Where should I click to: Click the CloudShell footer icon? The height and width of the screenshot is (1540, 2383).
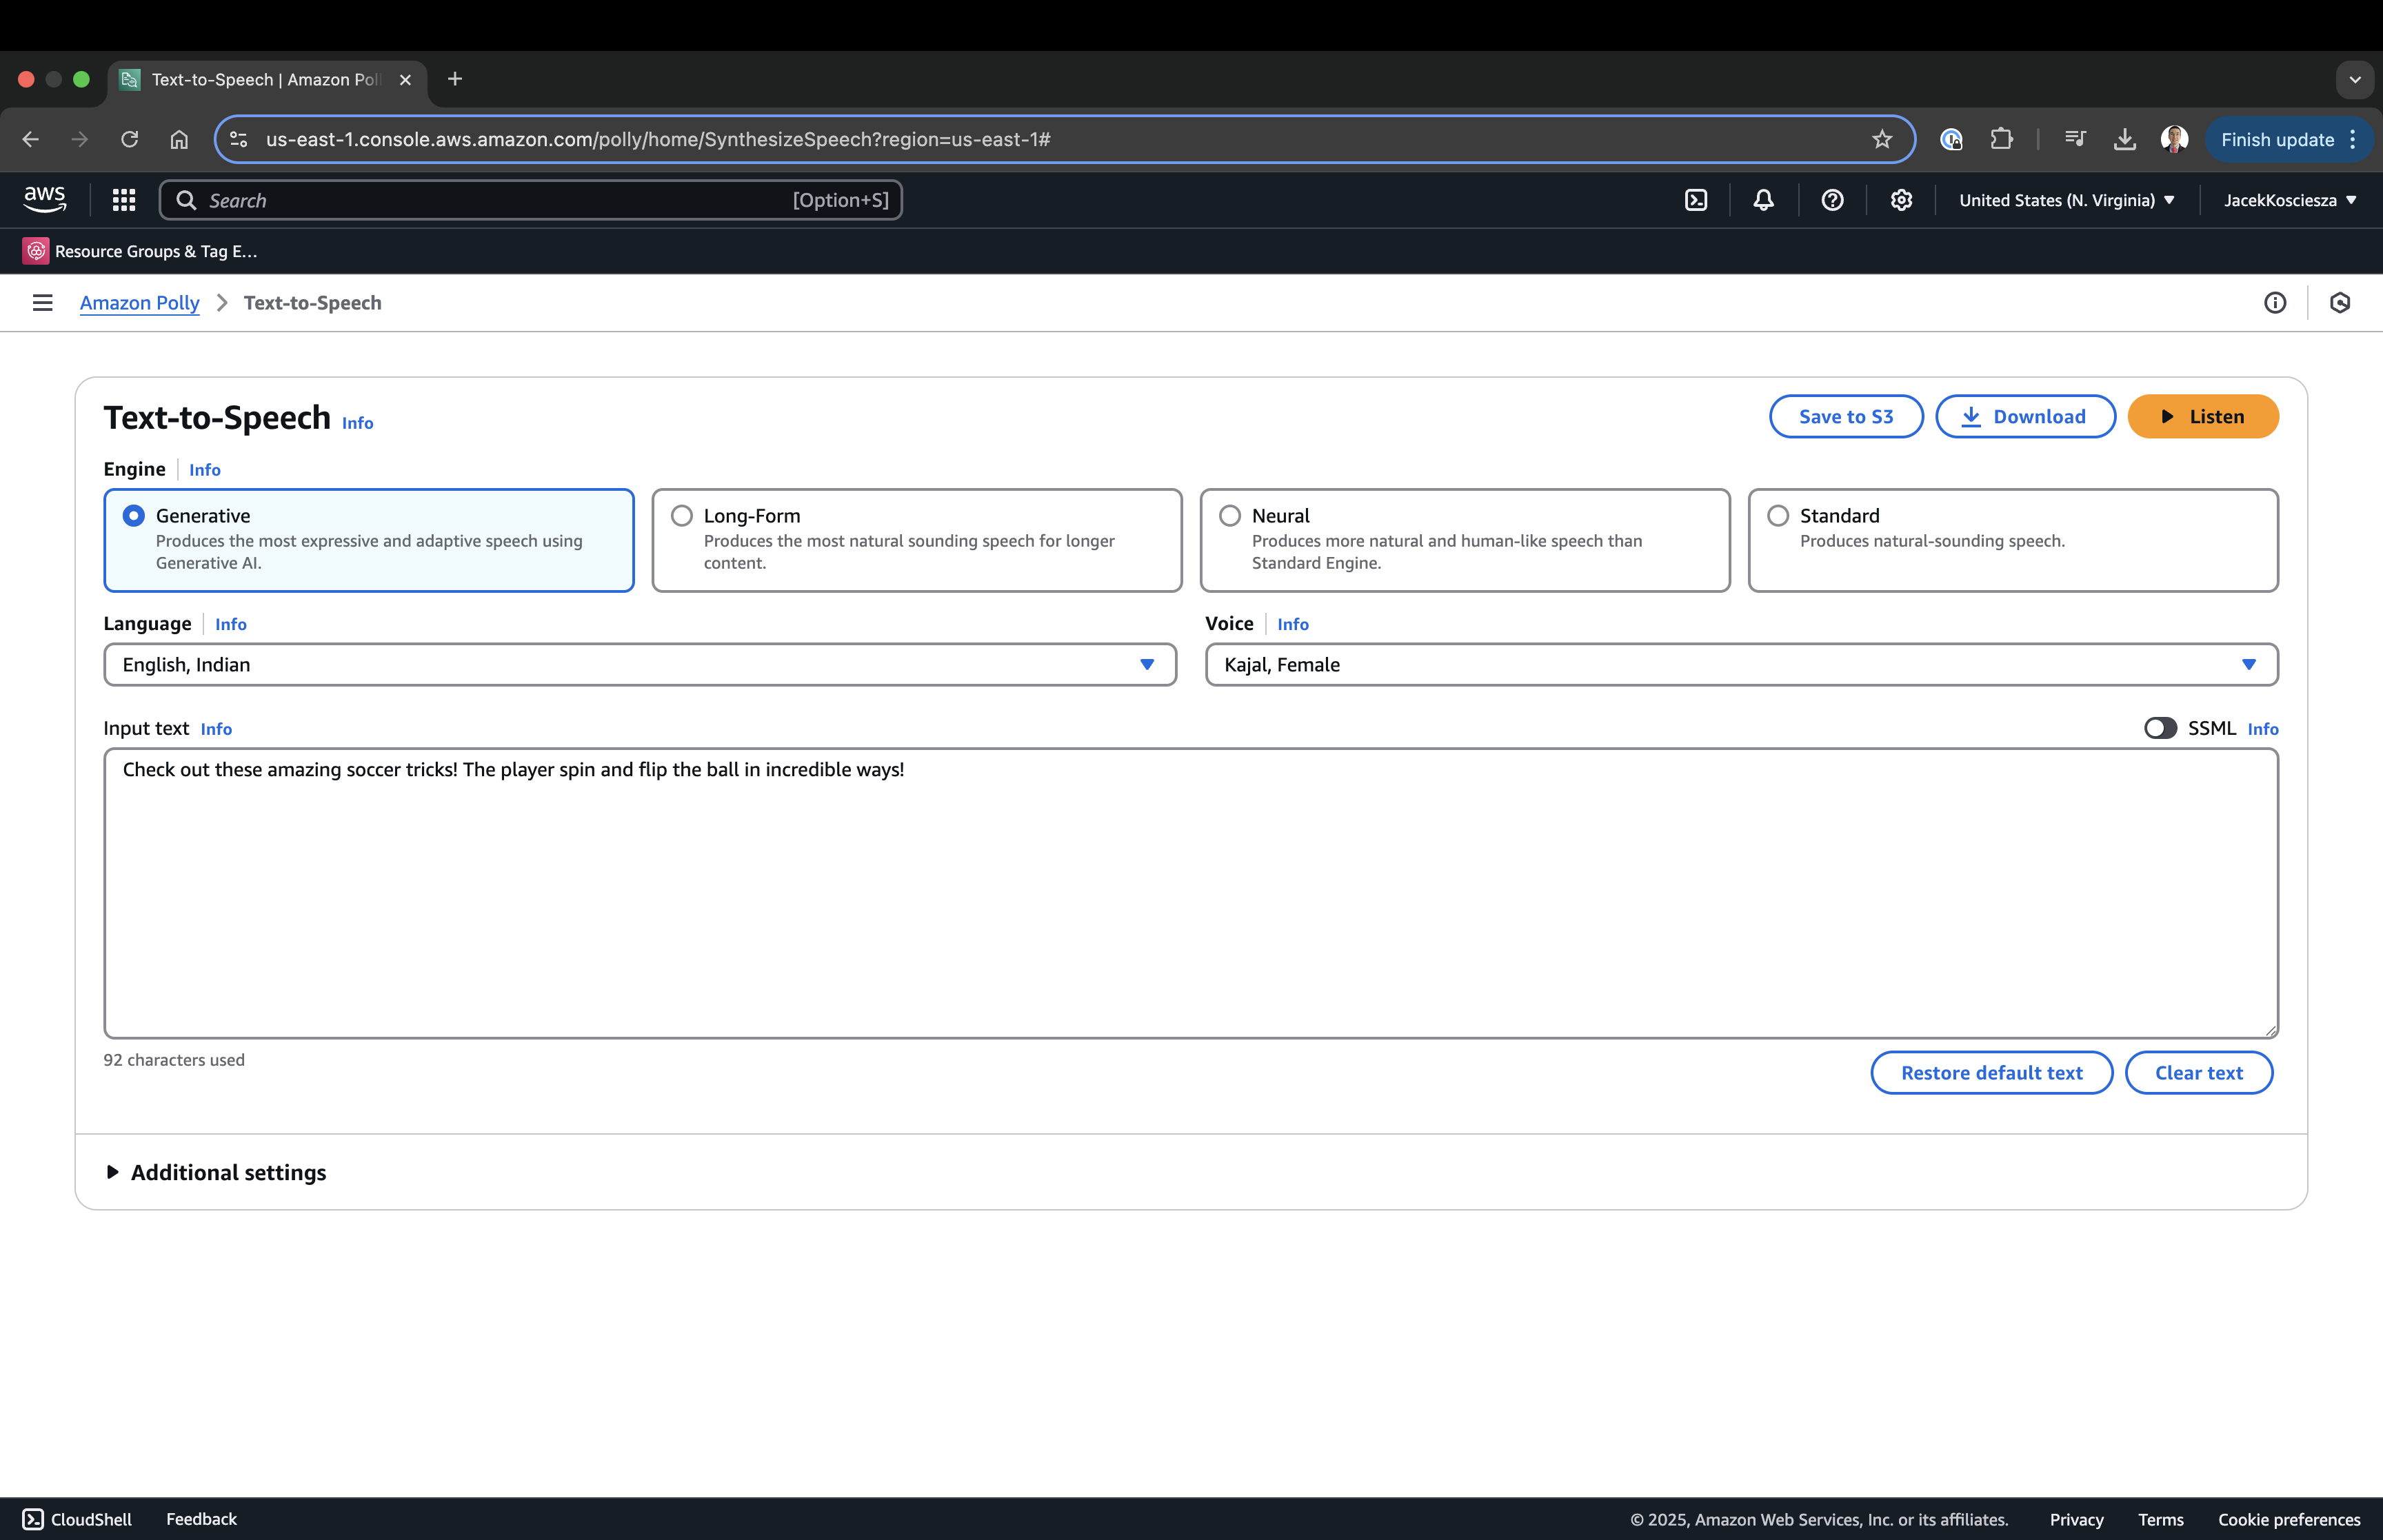[x=33, y=1519]
